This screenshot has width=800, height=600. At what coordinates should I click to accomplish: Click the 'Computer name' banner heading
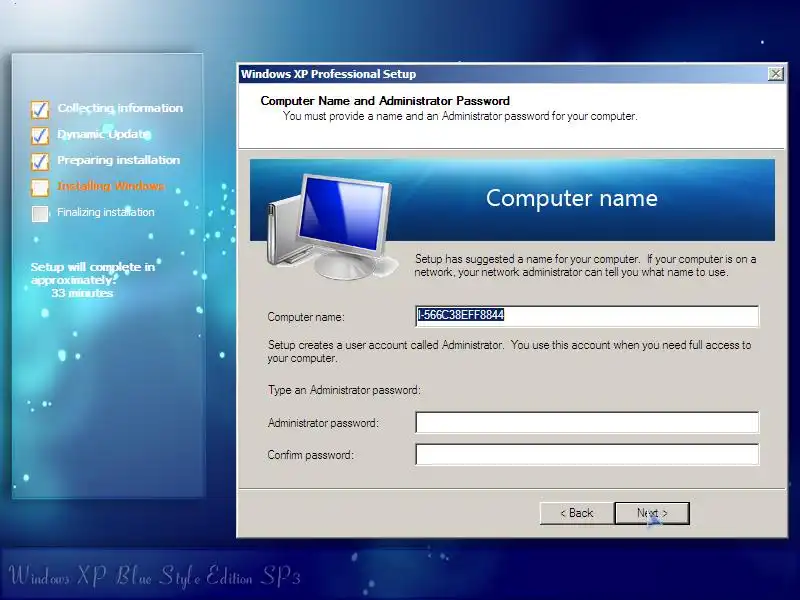pos(571,198)
